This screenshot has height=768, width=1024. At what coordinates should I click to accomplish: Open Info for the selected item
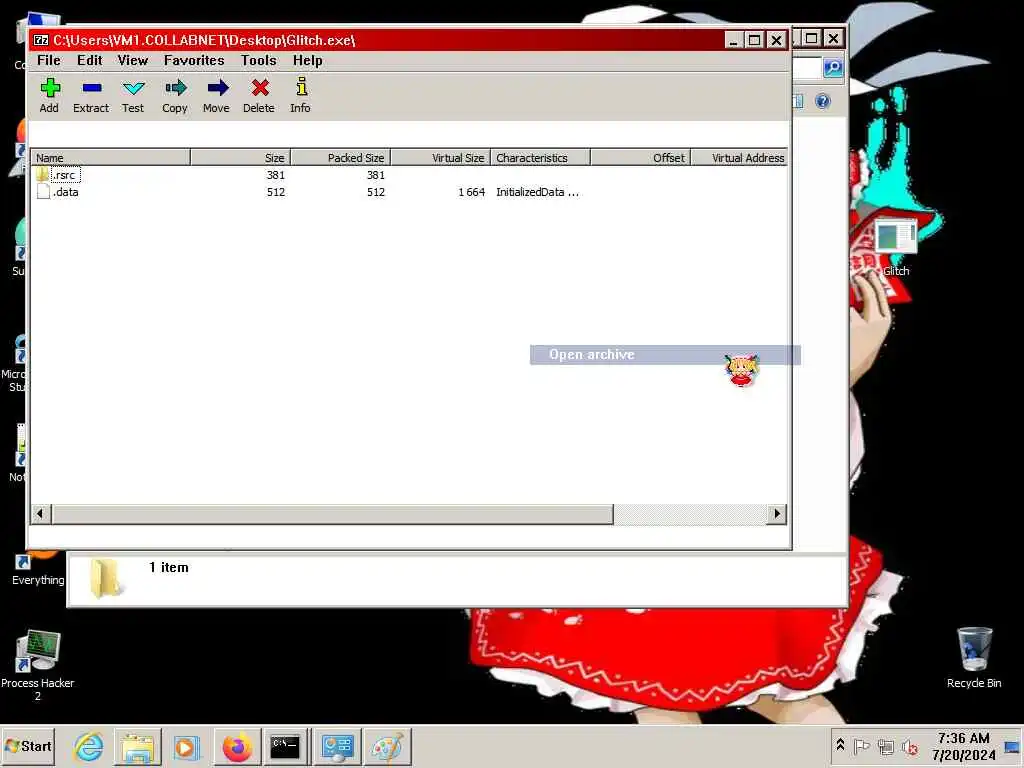point(300,95)
